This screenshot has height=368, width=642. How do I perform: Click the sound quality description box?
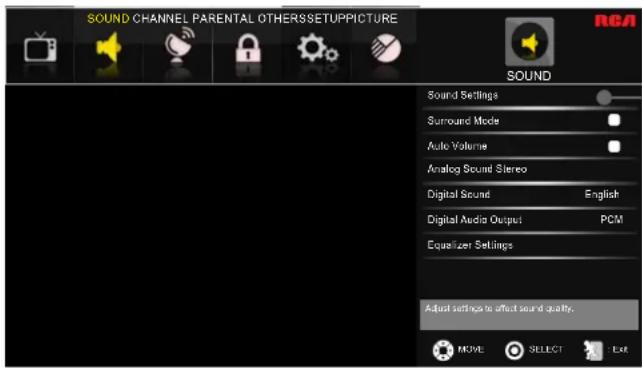tap(529, 315)
